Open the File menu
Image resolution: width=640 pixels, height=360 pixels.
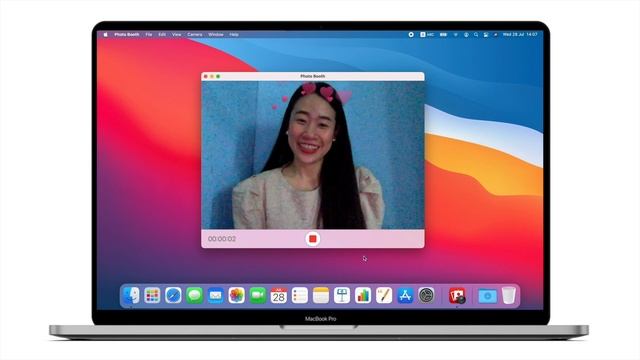149,35
